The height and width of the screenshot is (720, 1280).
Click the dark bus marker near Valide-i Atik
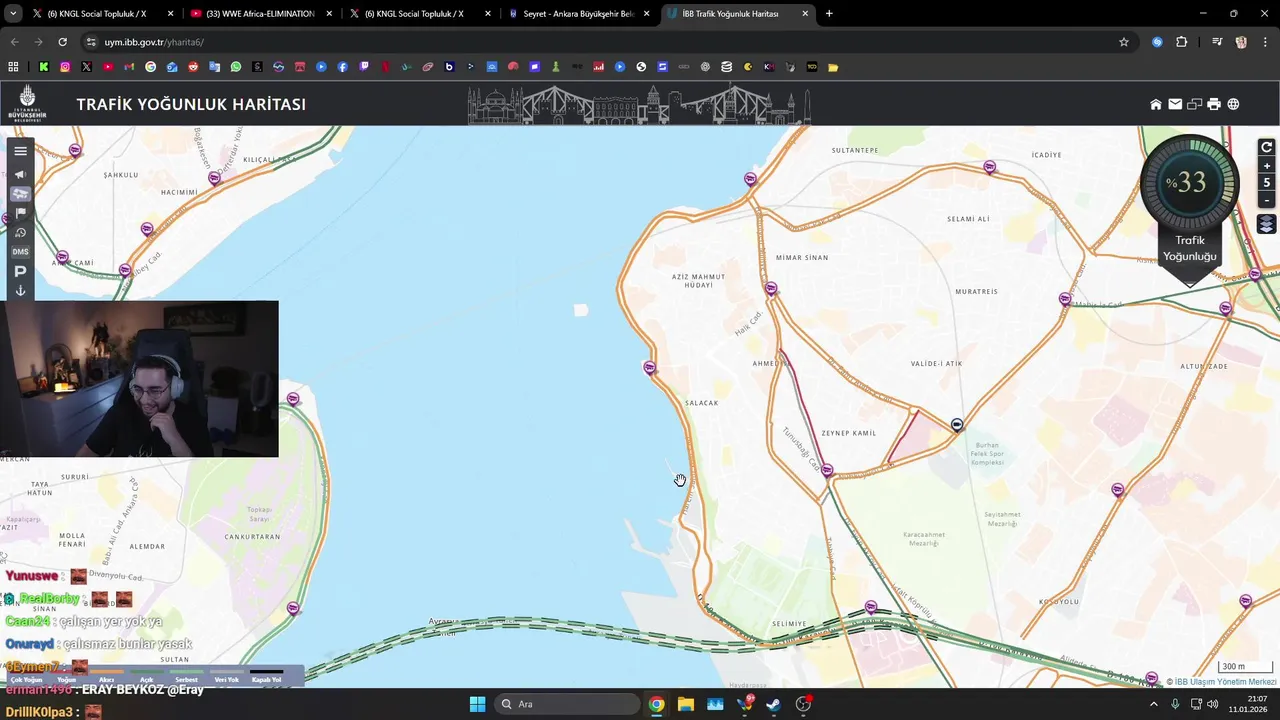957,425
